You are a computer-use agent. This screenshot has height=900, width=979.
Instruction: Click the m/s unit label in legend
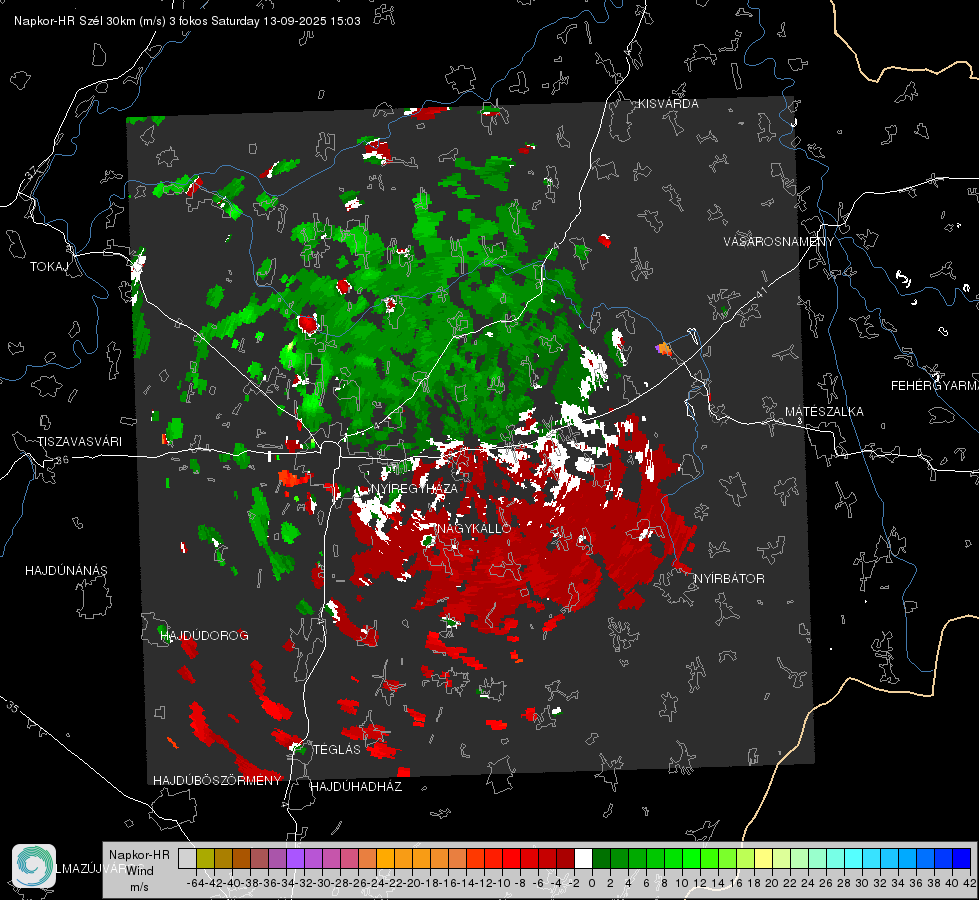(x=139, y=887)
